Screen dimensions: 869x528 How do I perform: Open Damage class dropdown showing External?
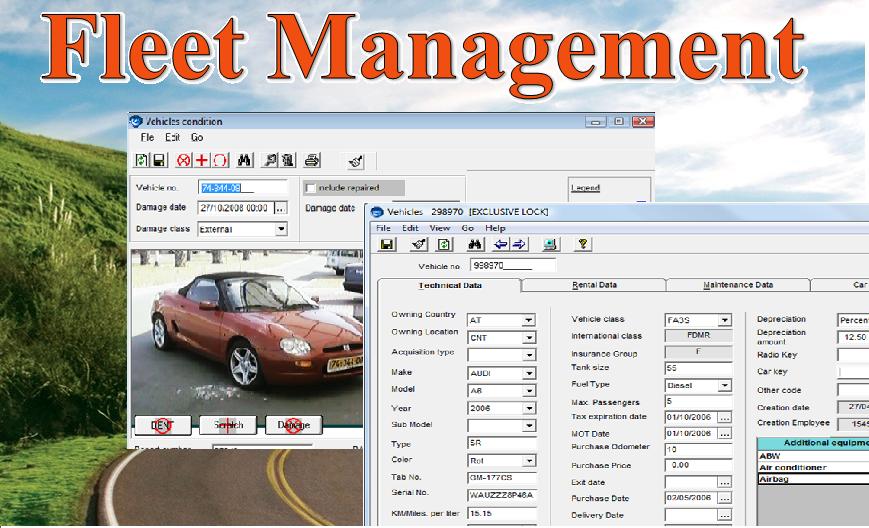(x=281, y=229)
